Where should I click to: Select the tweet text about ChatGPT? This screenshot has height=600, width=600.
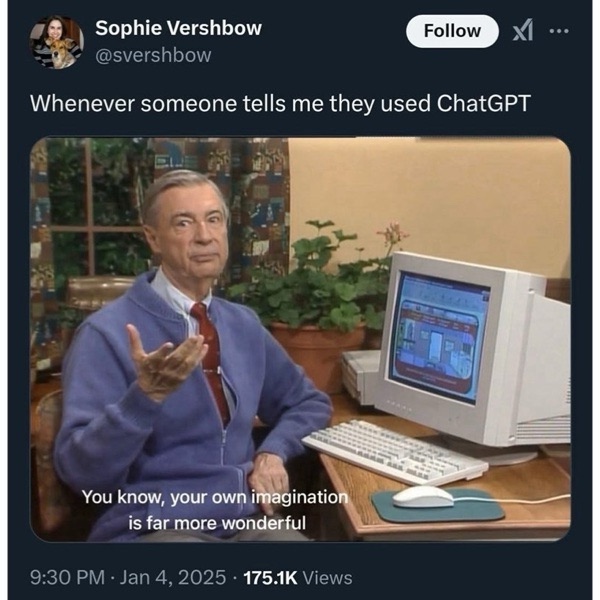click(280, 104)
